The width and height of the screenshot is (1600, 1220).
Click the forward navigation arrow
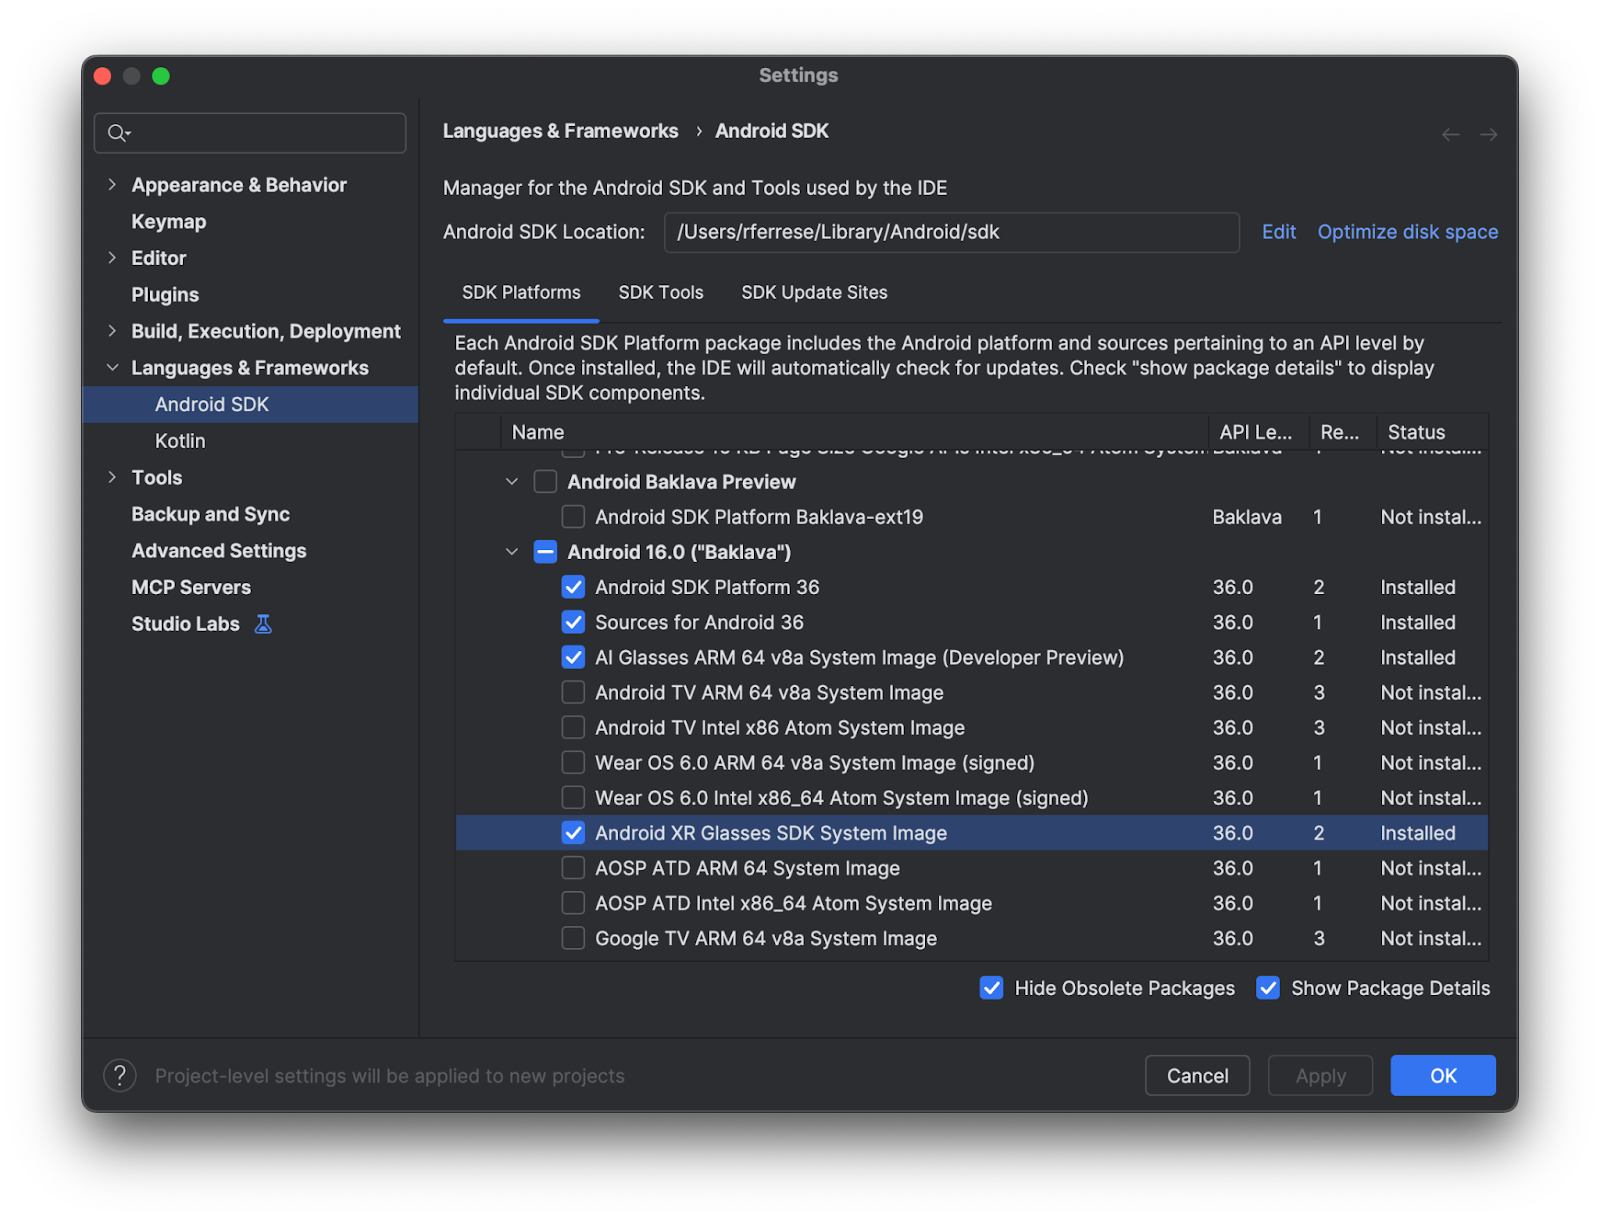tap(1488, 133)
